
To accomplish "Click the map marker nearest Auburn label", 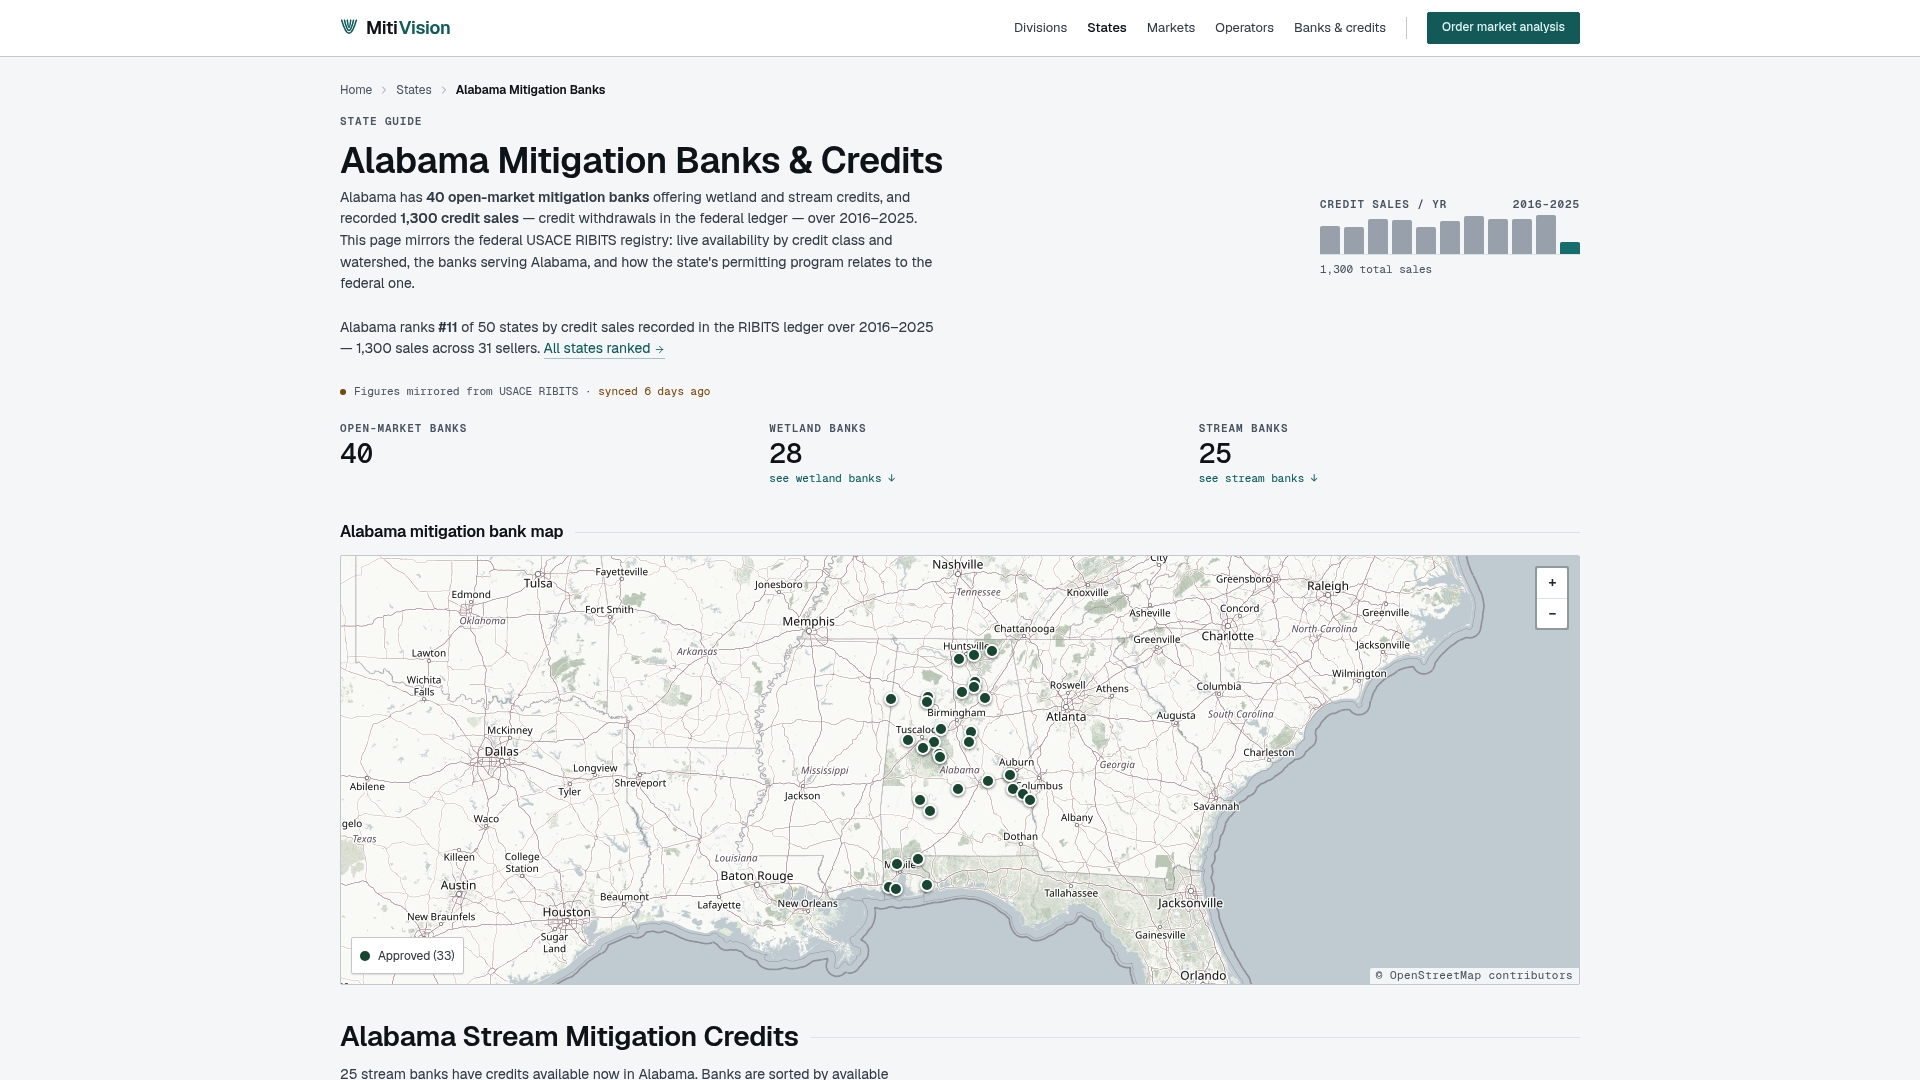I will point(1010,775).
